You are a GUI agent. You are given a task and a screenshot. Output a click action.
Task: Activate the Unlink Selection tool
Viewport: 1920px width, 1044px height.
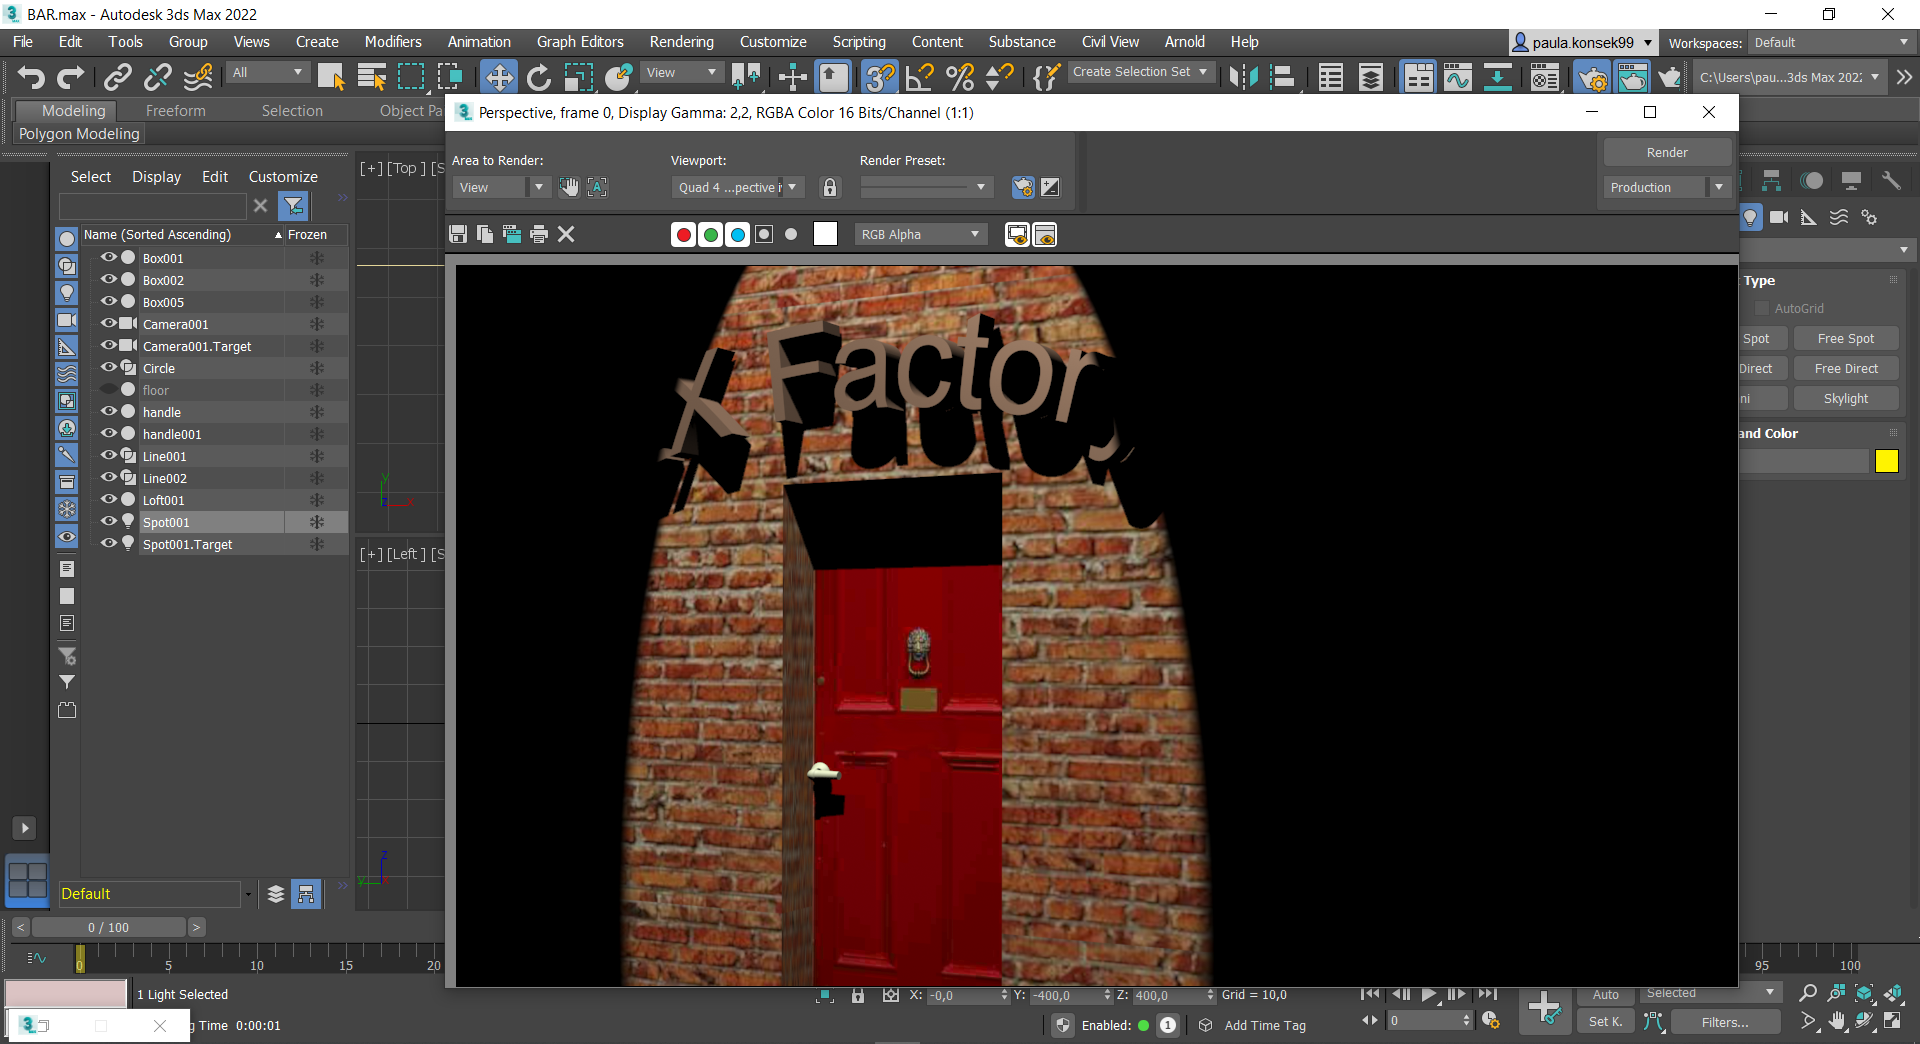(158, 77)
